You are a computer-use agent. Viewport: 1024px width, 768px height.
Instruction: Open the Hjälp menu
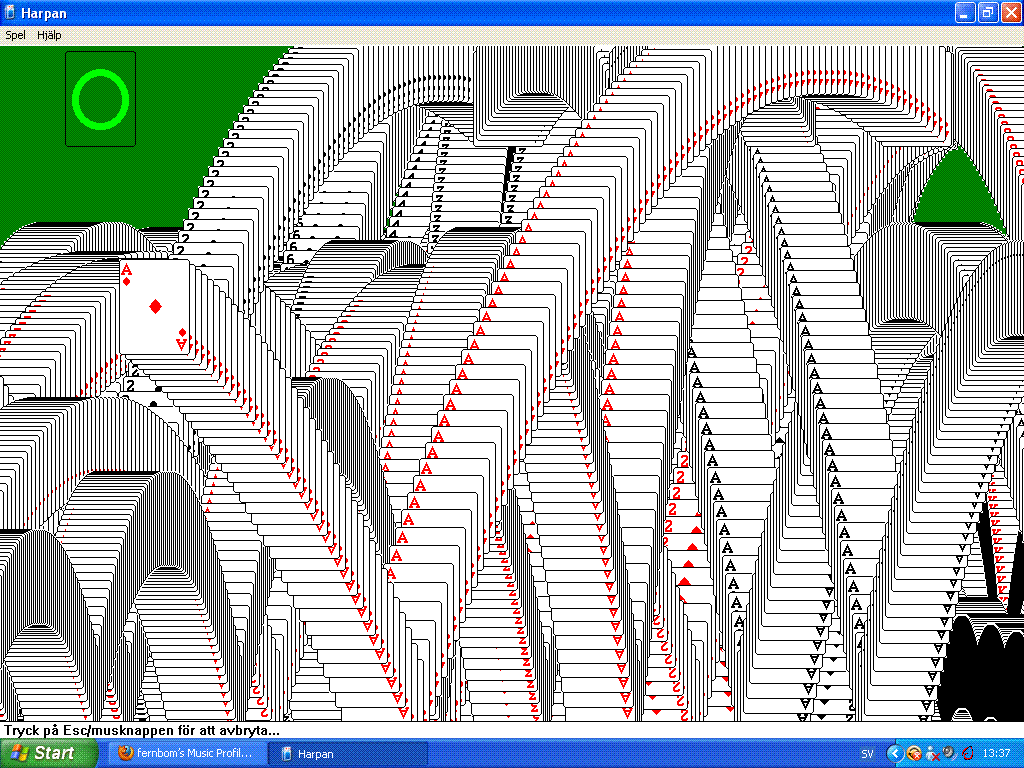pyautogui.click(x=49, y=35)
